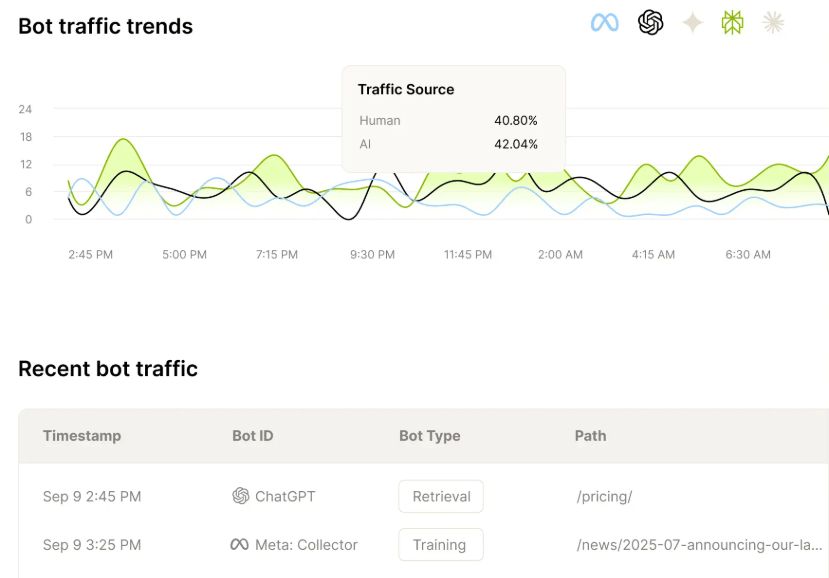Click the Meta logo filter icon
Image resolution: width=829 pixels, height=578 pixels.
(x=605, y=22)
